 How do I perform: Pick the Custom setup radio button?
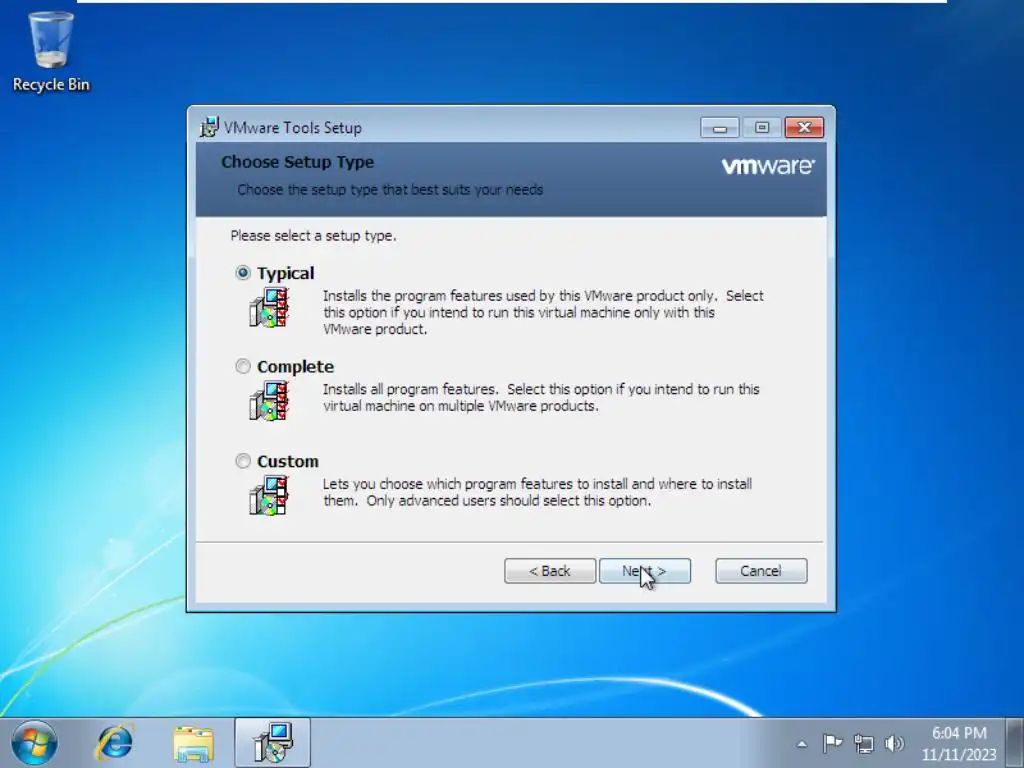pos(243,461)
